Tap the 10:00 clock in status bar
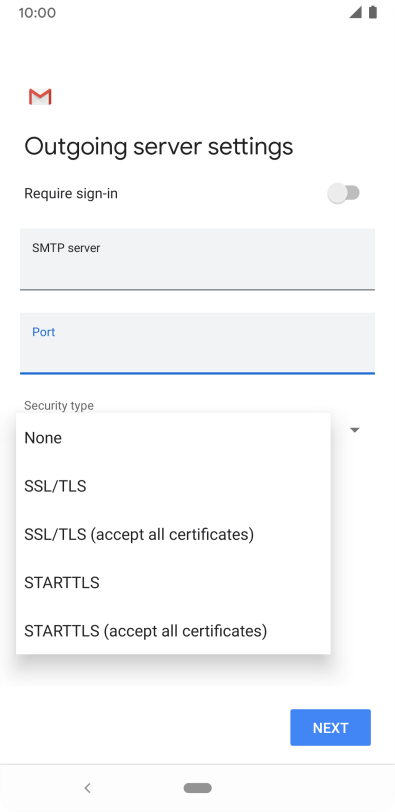The image size is (395, 812). [37, 12]
